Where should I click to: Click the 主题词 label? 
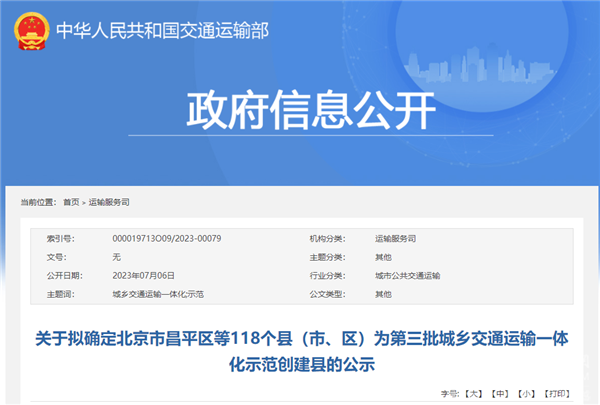(x=61, y=294)
